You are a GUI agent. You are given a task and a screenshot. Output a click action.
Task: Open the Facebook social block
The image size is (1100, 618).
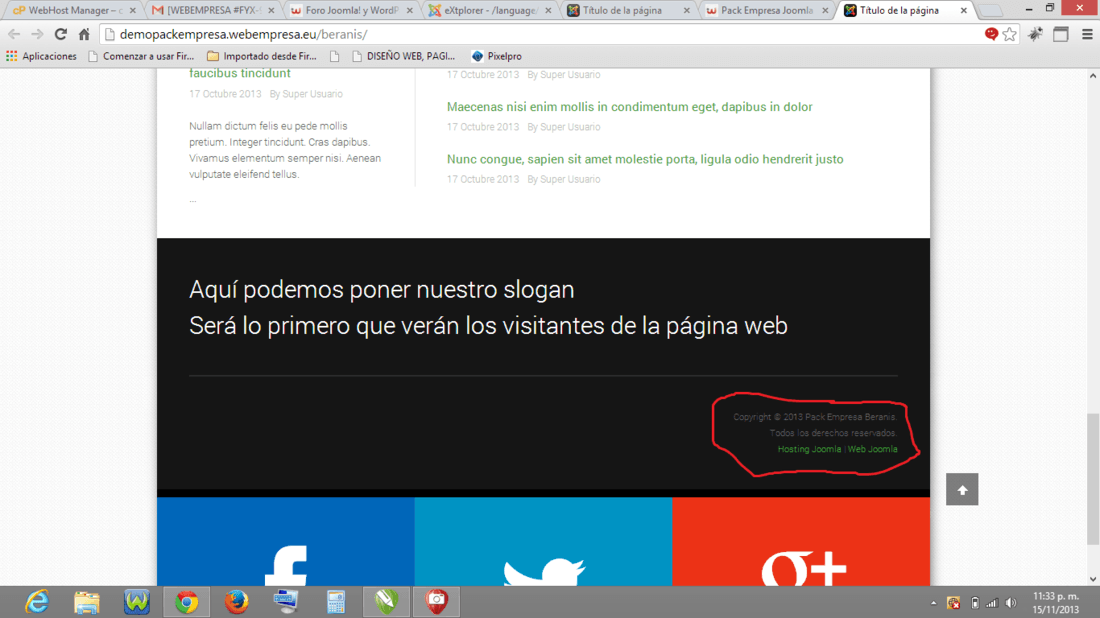pos(286,542)
